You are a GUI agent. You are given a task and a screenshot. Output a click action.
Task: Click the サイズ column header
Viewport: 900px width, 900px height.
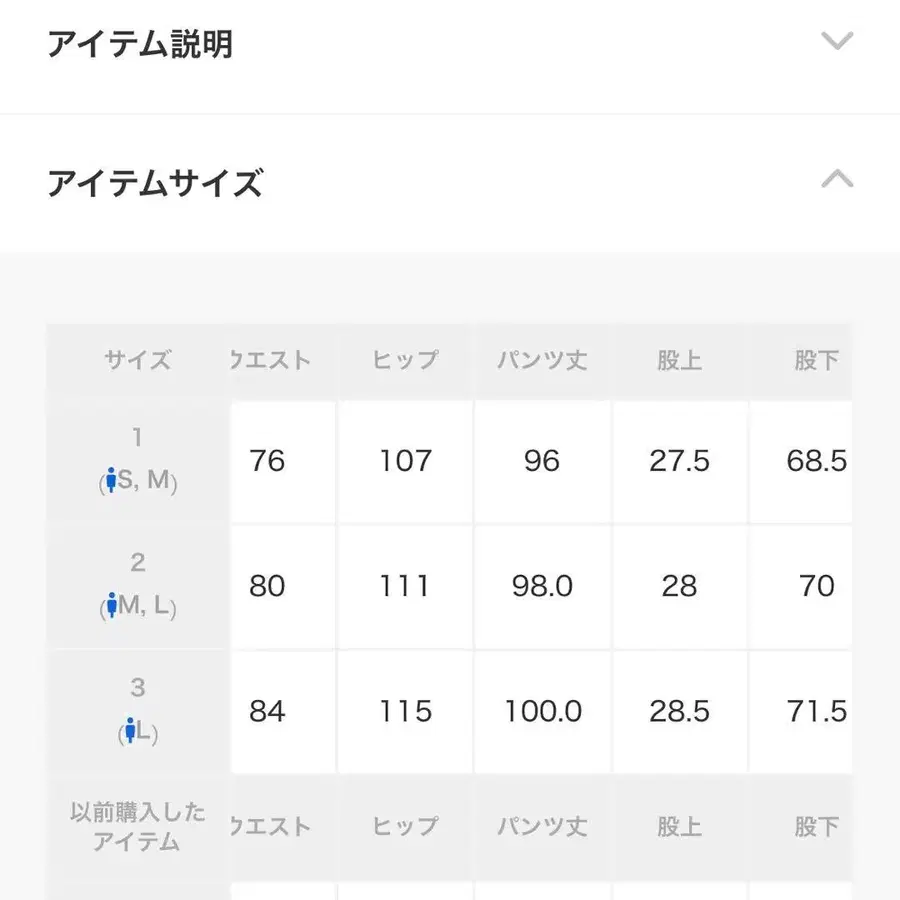pyautogui.click(x=138, y=361)
